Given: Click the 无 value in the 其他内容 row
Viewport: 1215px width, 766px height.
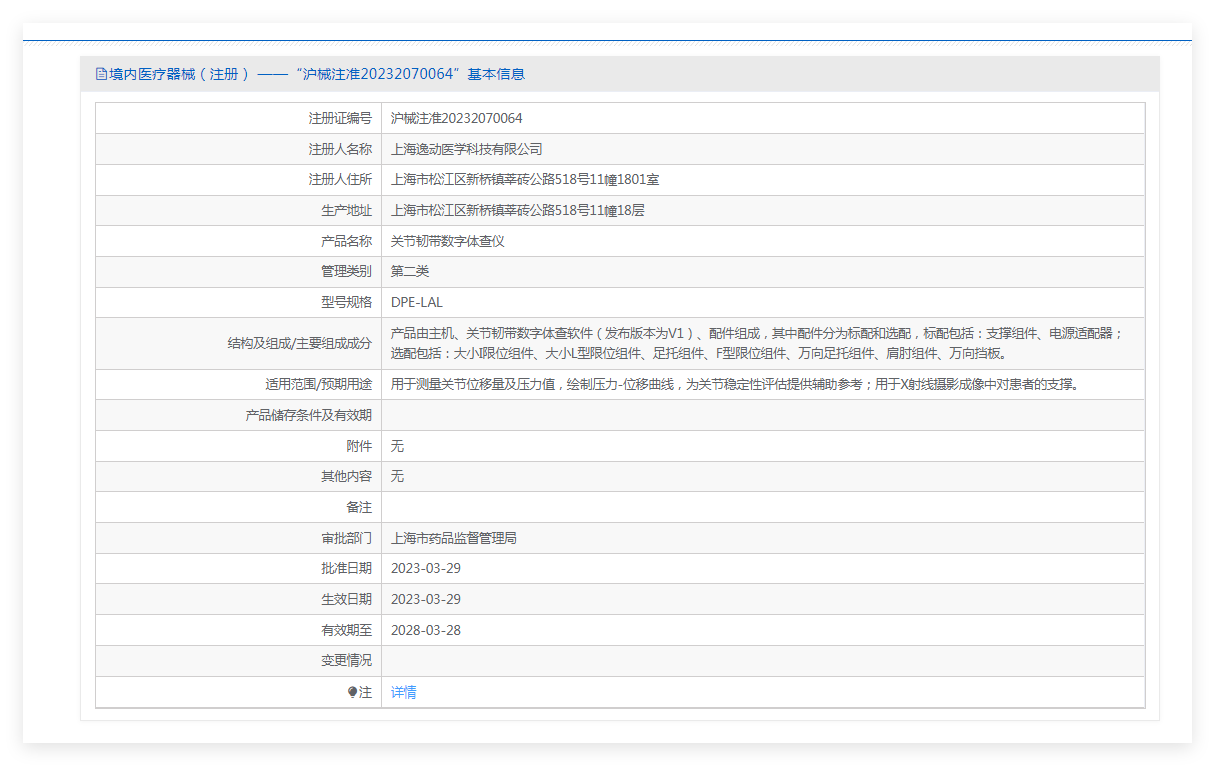Looking at the screenshot, I should pyautogui.click(x=397, y=477).
